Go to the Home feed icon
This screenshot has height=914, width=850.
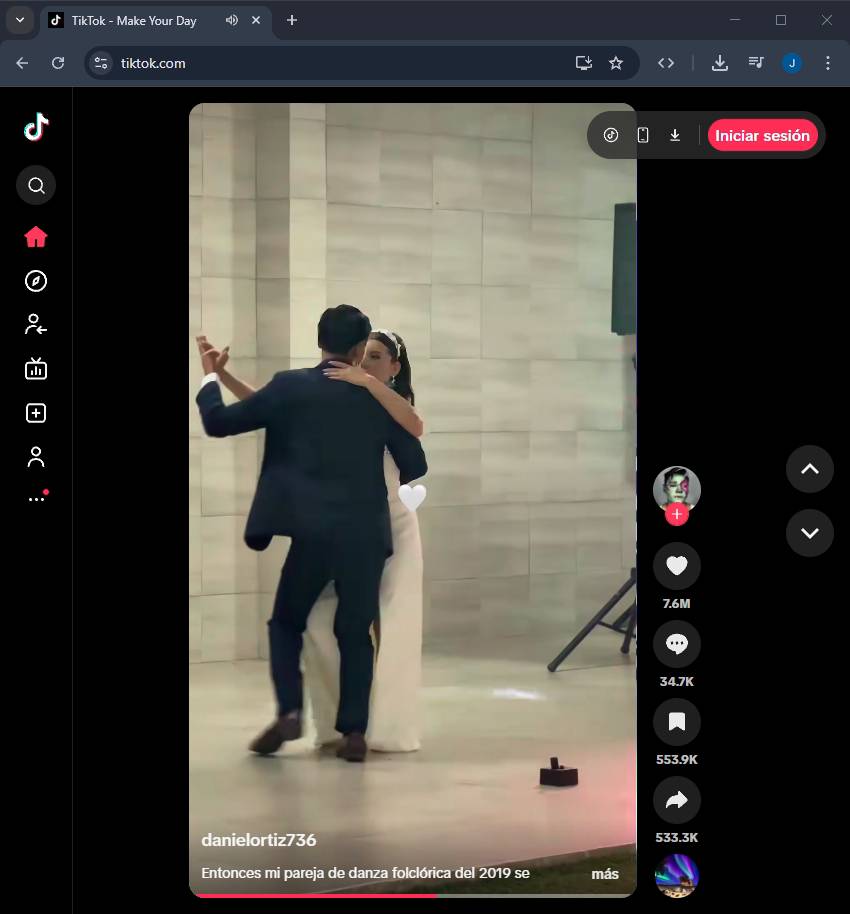point(36,237)
